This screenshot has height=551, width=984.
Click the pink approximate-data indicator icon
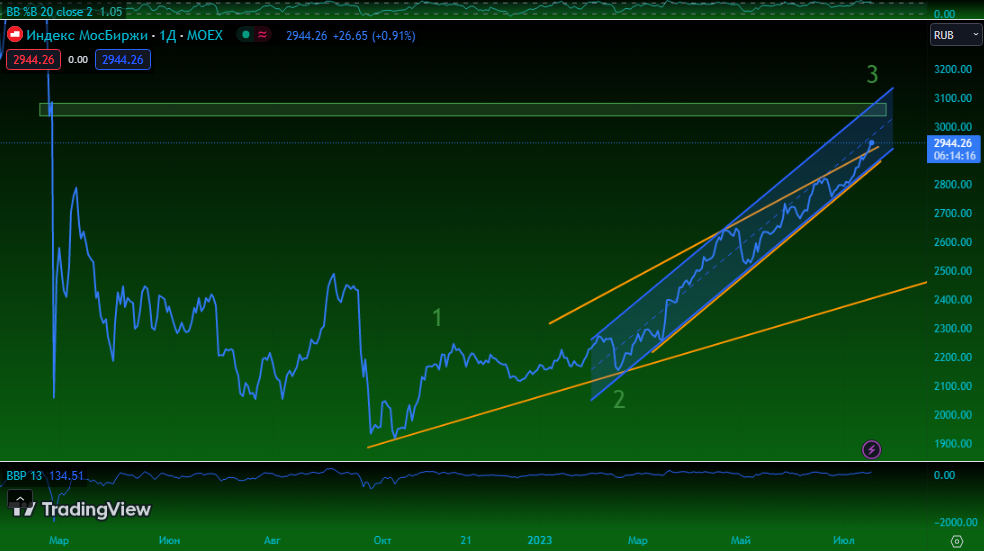[x=262, y=35]
